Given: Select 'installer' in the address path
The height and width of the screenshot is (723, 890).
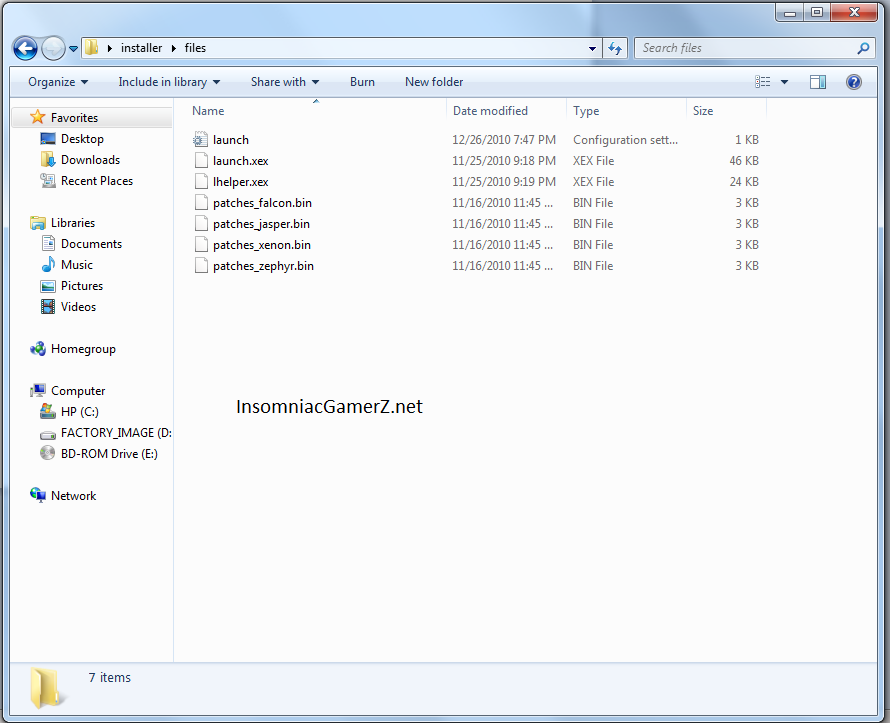Looking at the screenshot, I should point(141,48).
